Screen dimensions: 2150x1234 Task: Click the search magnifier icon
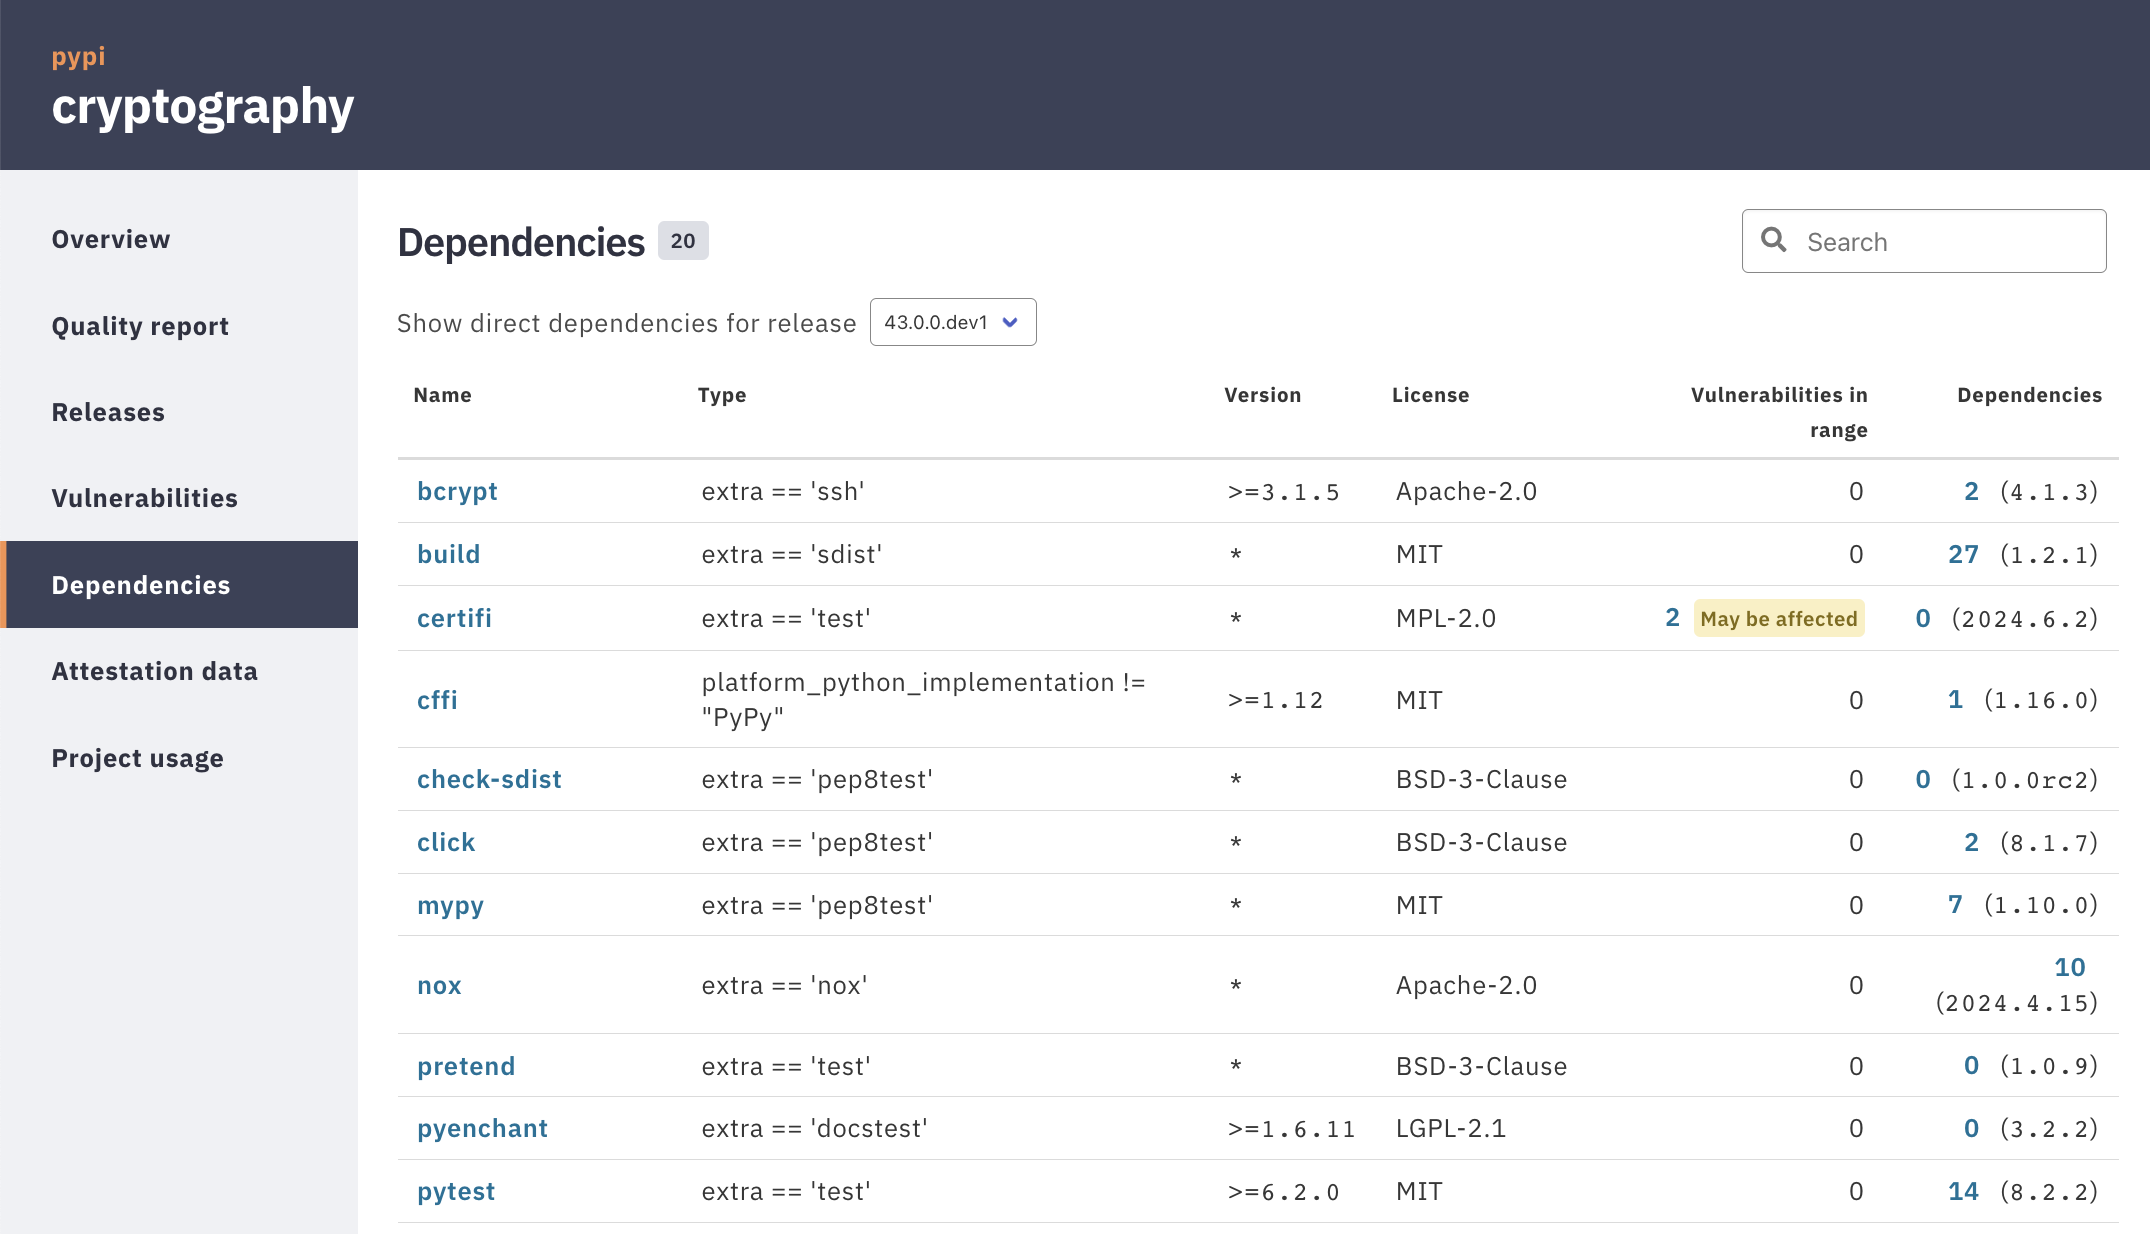tap(1773, 240)
